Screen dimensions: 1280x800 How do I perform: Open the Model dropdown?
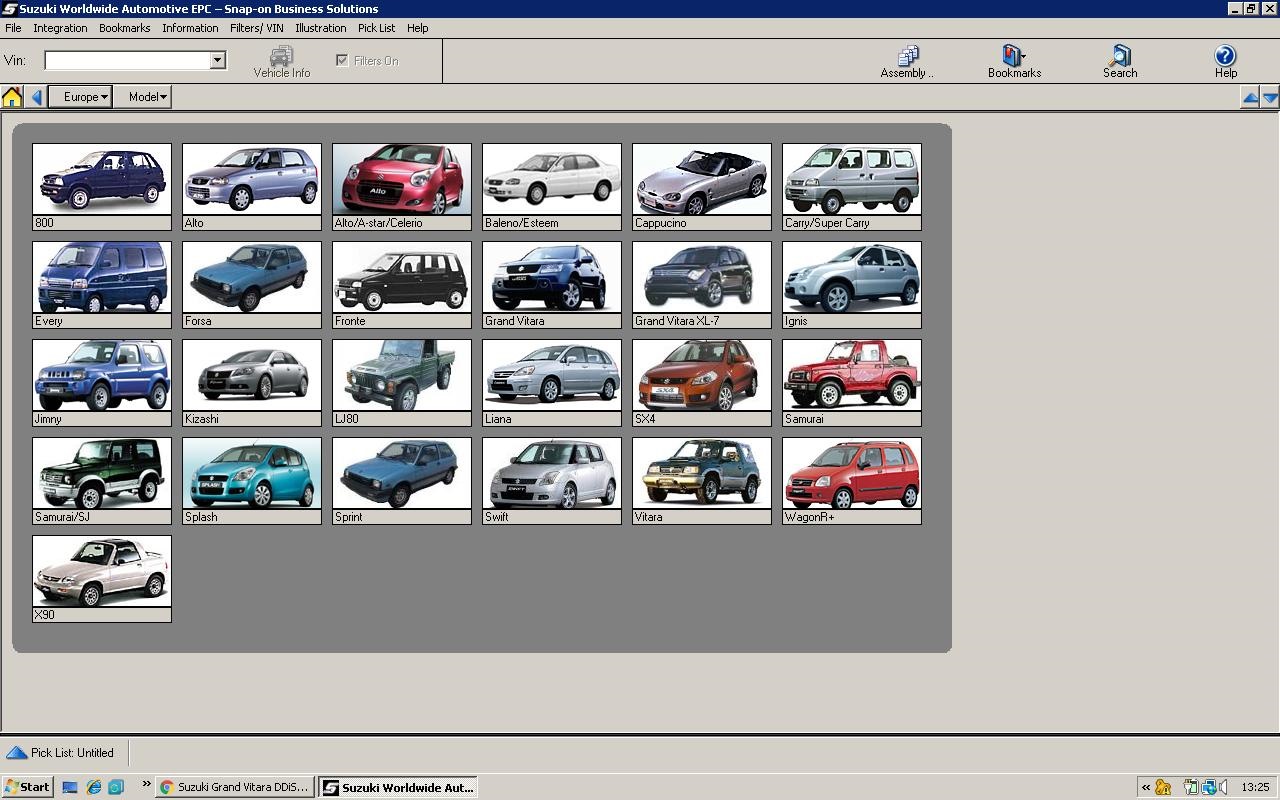coord(142,97)
